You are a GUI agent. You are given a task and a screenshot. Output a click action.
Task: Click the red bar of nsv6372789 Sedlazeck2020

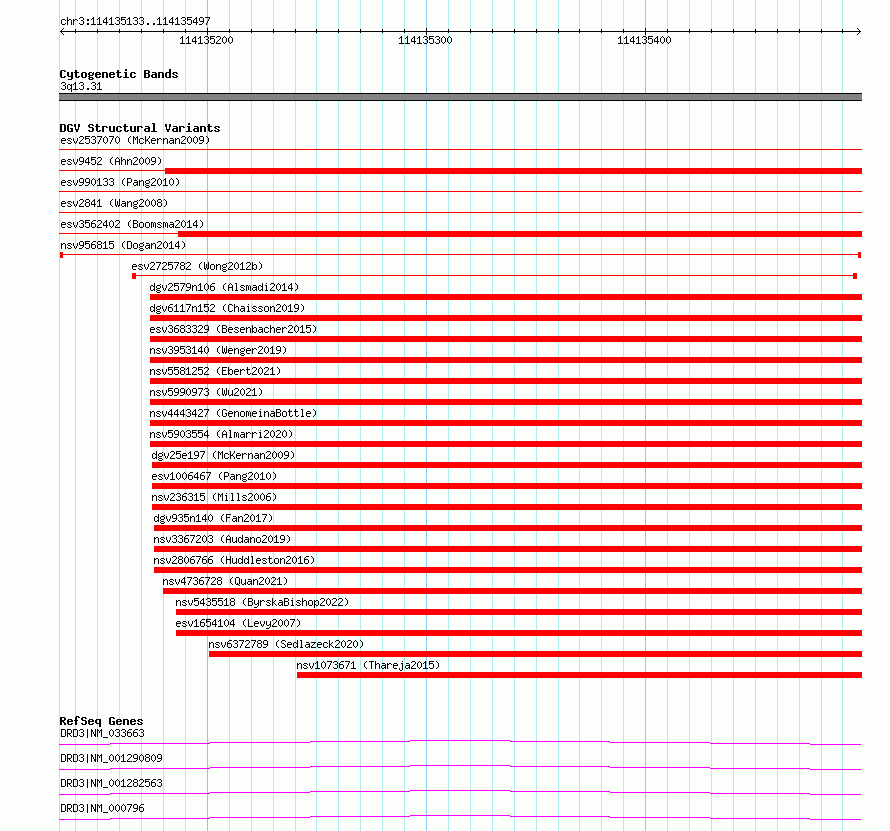pos(535,654)
